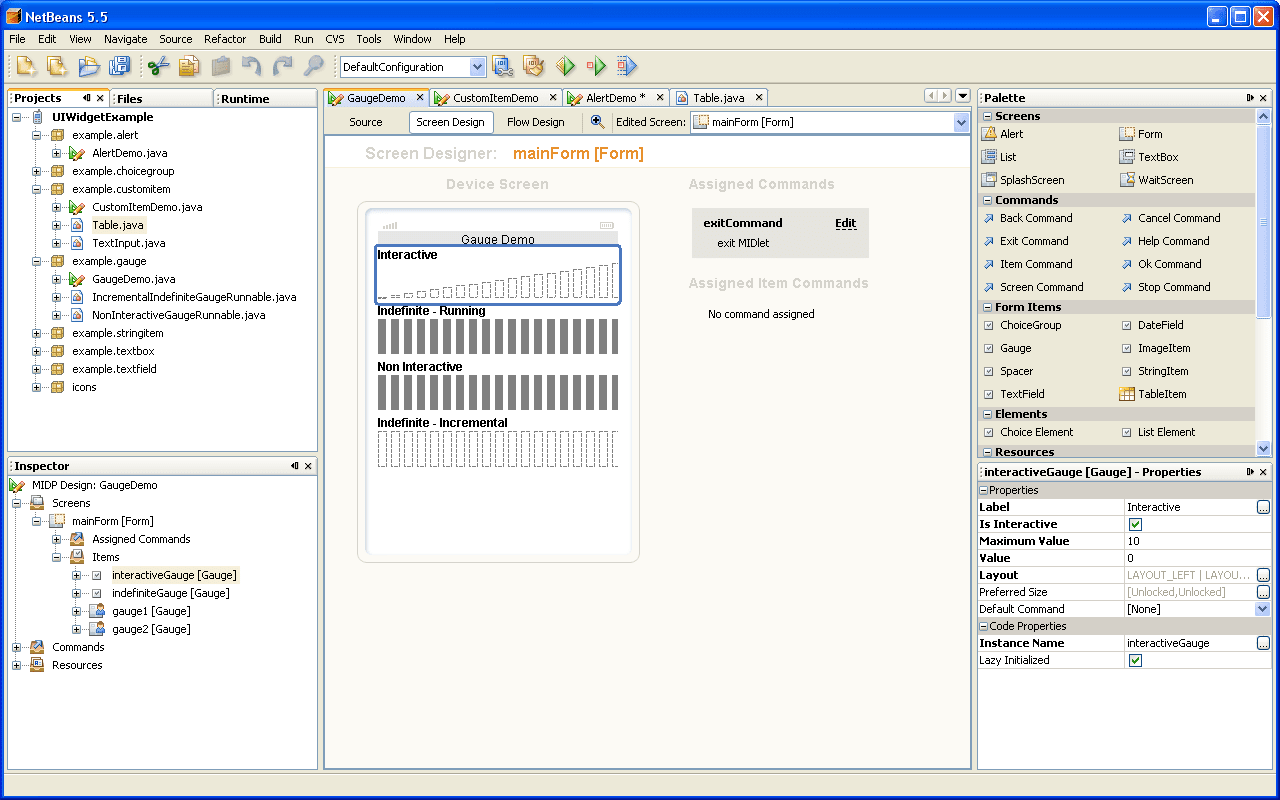Click the Clean and Build icon
1280x800 pixels.
[x=533, y=66]
